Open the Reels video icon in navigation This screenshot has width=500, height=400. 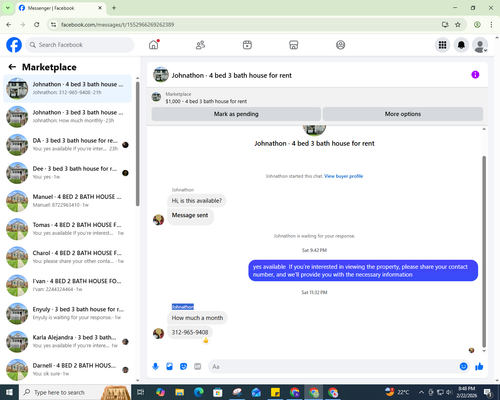(247, 45)
